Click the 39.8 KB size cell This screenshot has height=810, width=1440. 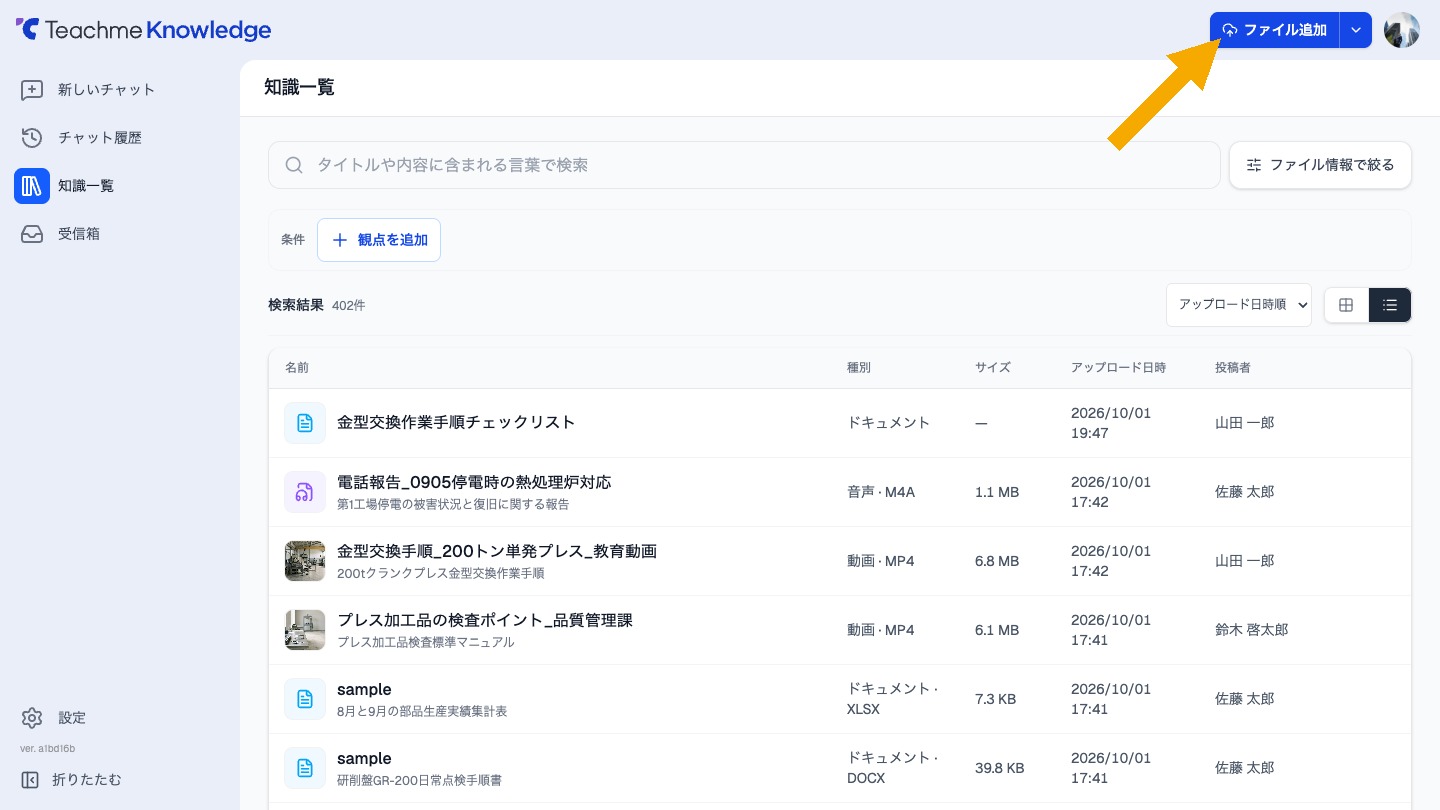click(1000, 768)
